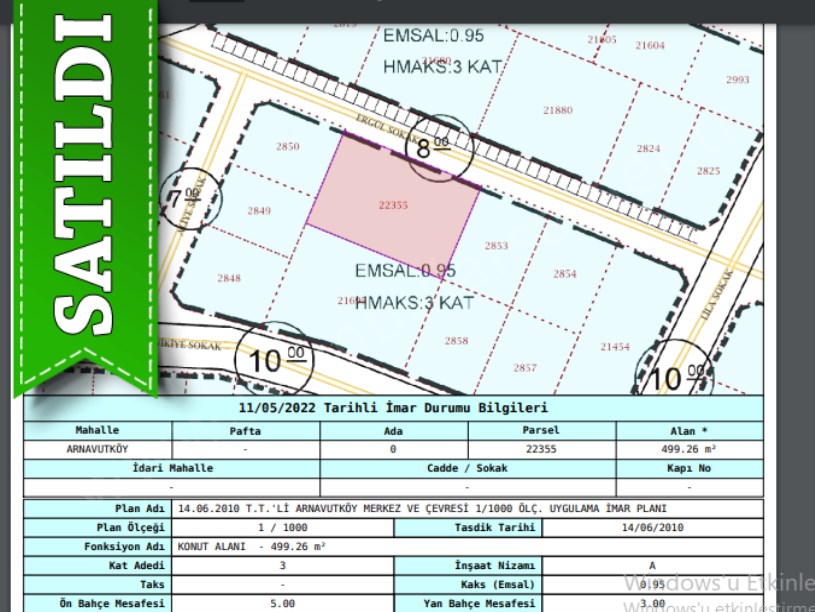This screenshot has height=612, width=815.
Task: Click the Parsel value 22355 in table
Action: coord(541,450)
